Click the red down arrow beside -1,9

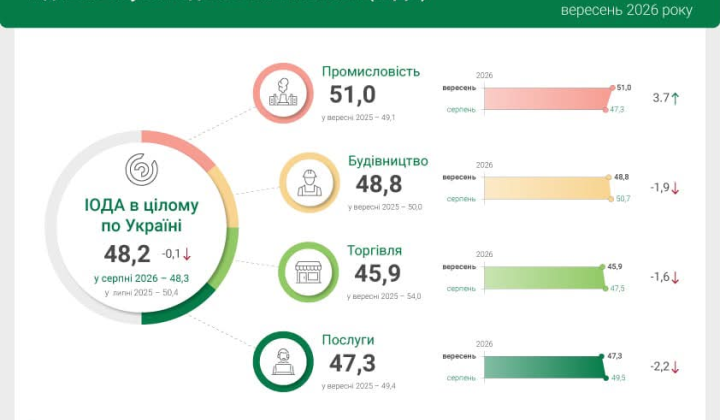tap(675, 188)
